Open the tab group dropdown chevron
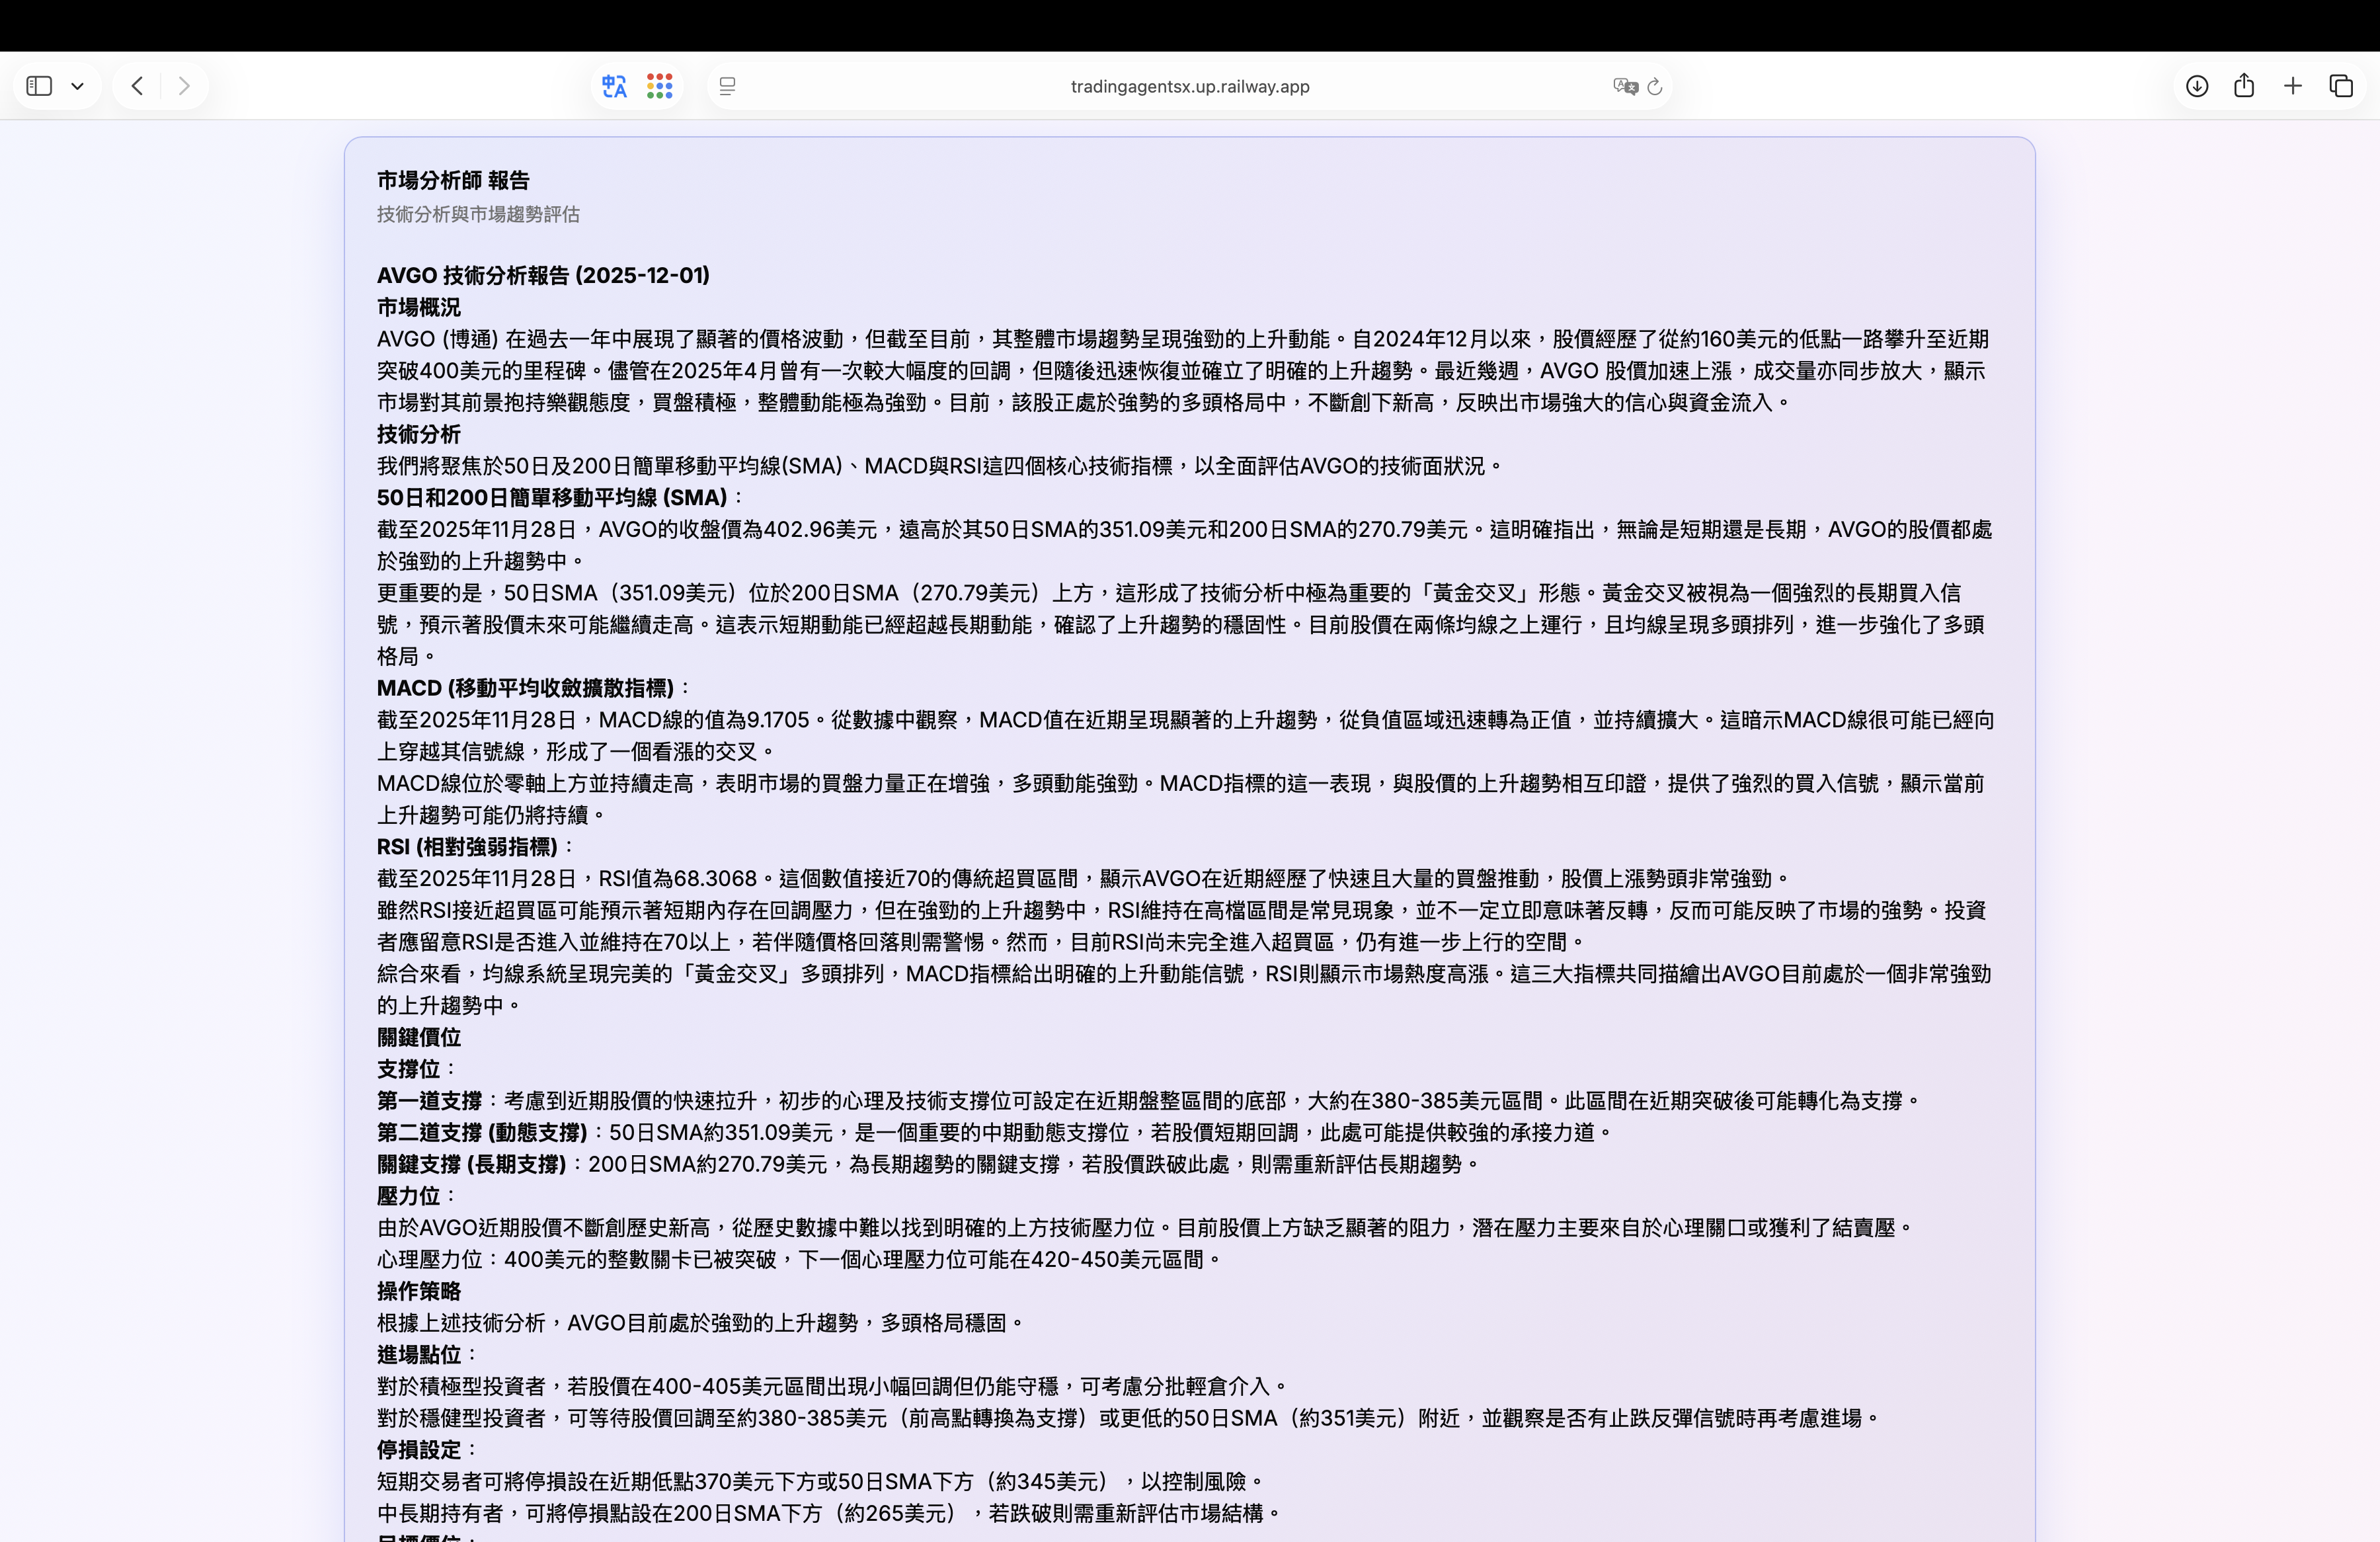 [77, 86]
